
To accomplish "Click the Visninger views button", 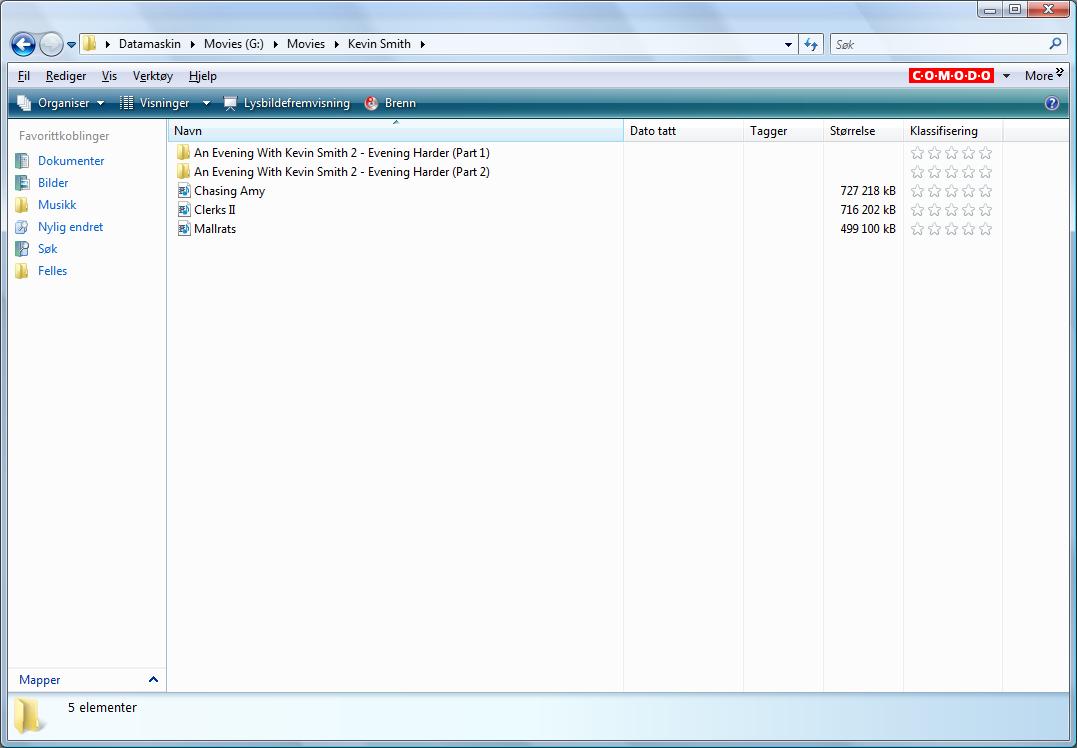I will coord(155,103).
